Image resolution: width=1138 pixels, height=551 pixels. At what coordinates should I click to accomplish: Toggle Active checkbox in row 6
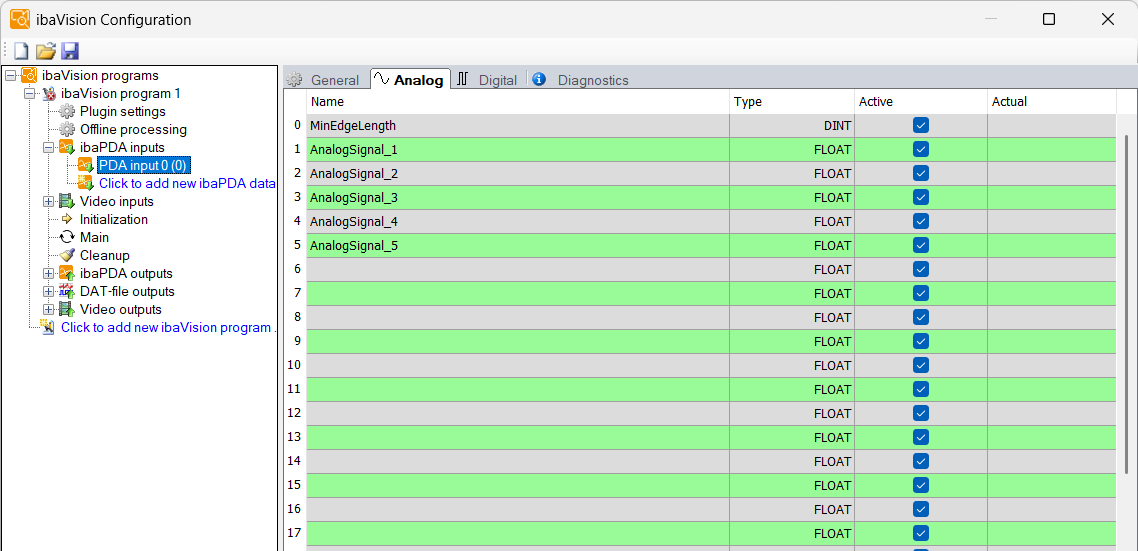[x=921, y=269]
